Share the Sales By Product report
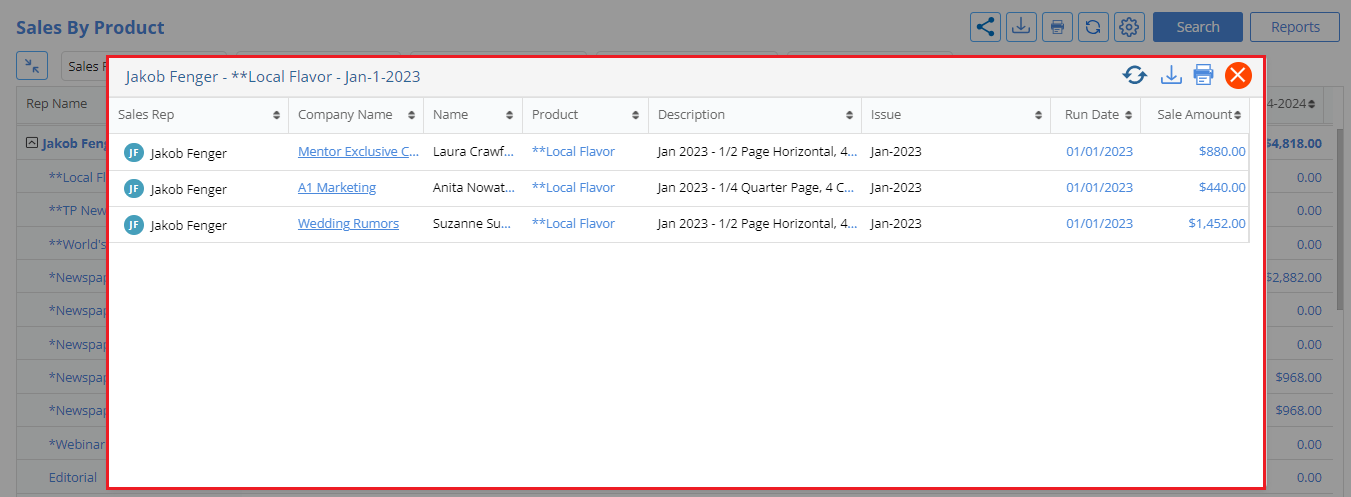The width and height of the screenshot is (1351, 497). 986,27
